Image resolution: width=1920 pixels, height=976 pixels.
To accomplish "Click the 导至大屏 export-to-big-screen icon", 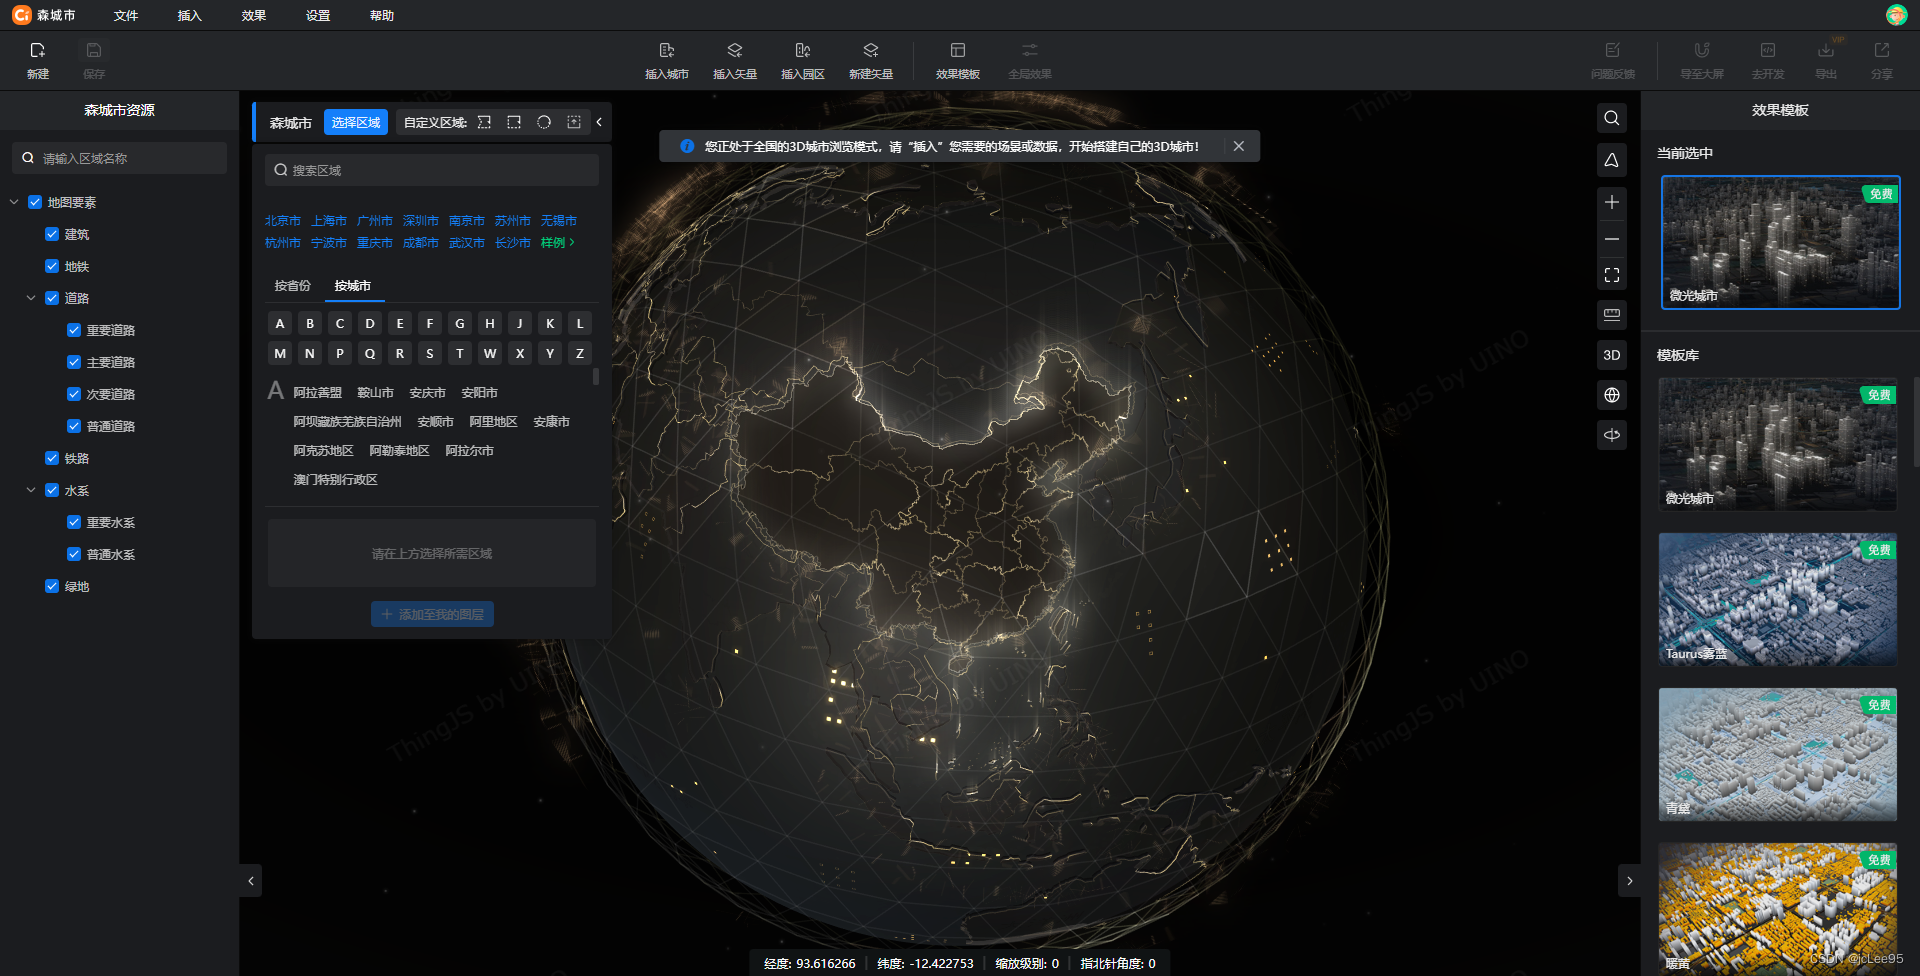I will [x=1702, y=50].
